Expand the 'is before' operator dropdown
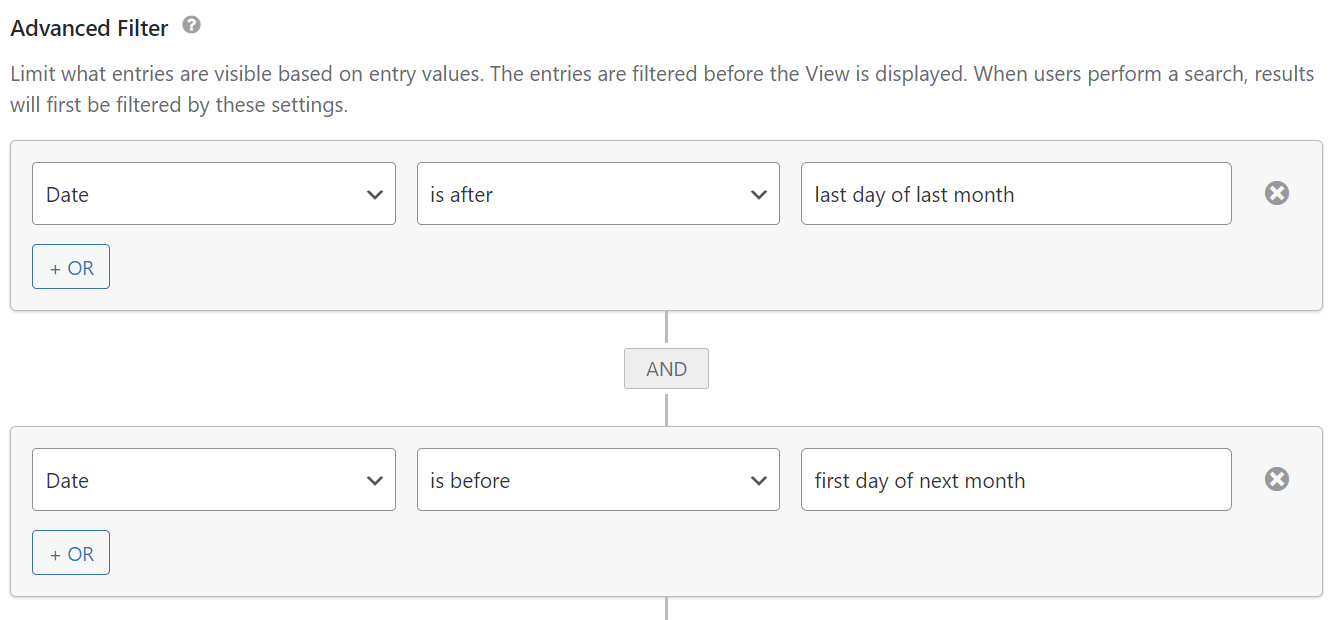 tap(598, 480)
